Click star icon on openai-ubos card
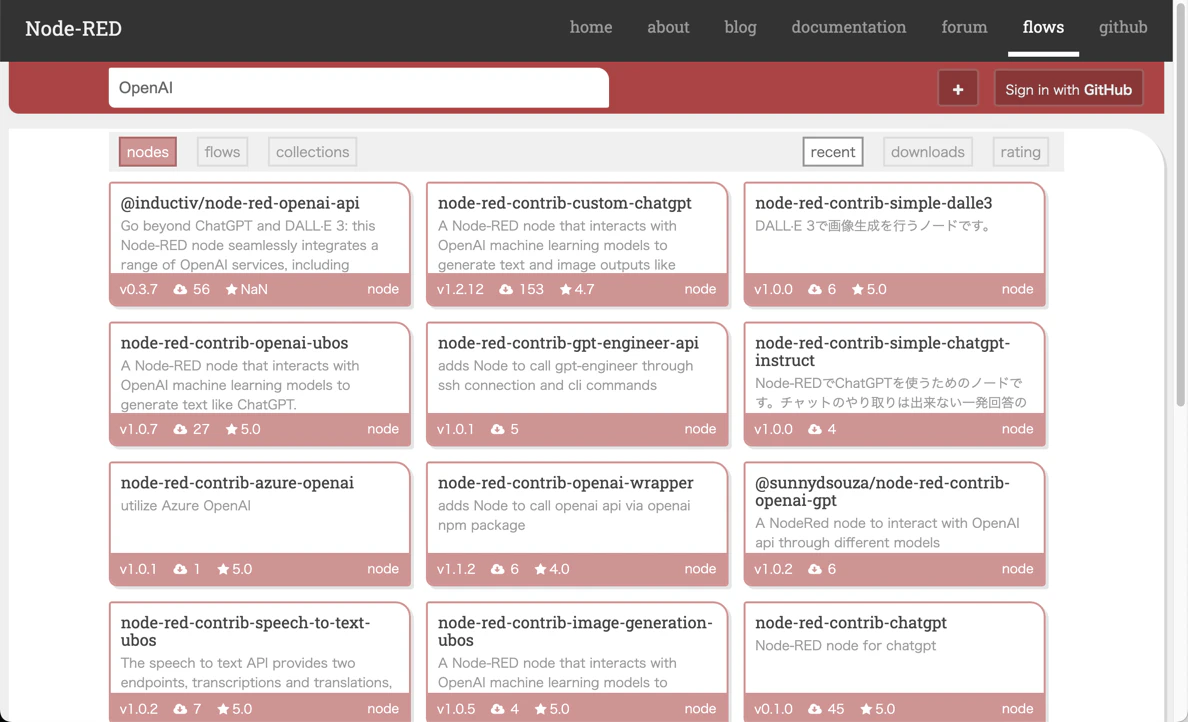1188x722 pixels. pyautogui.click(x=232, y=430)
